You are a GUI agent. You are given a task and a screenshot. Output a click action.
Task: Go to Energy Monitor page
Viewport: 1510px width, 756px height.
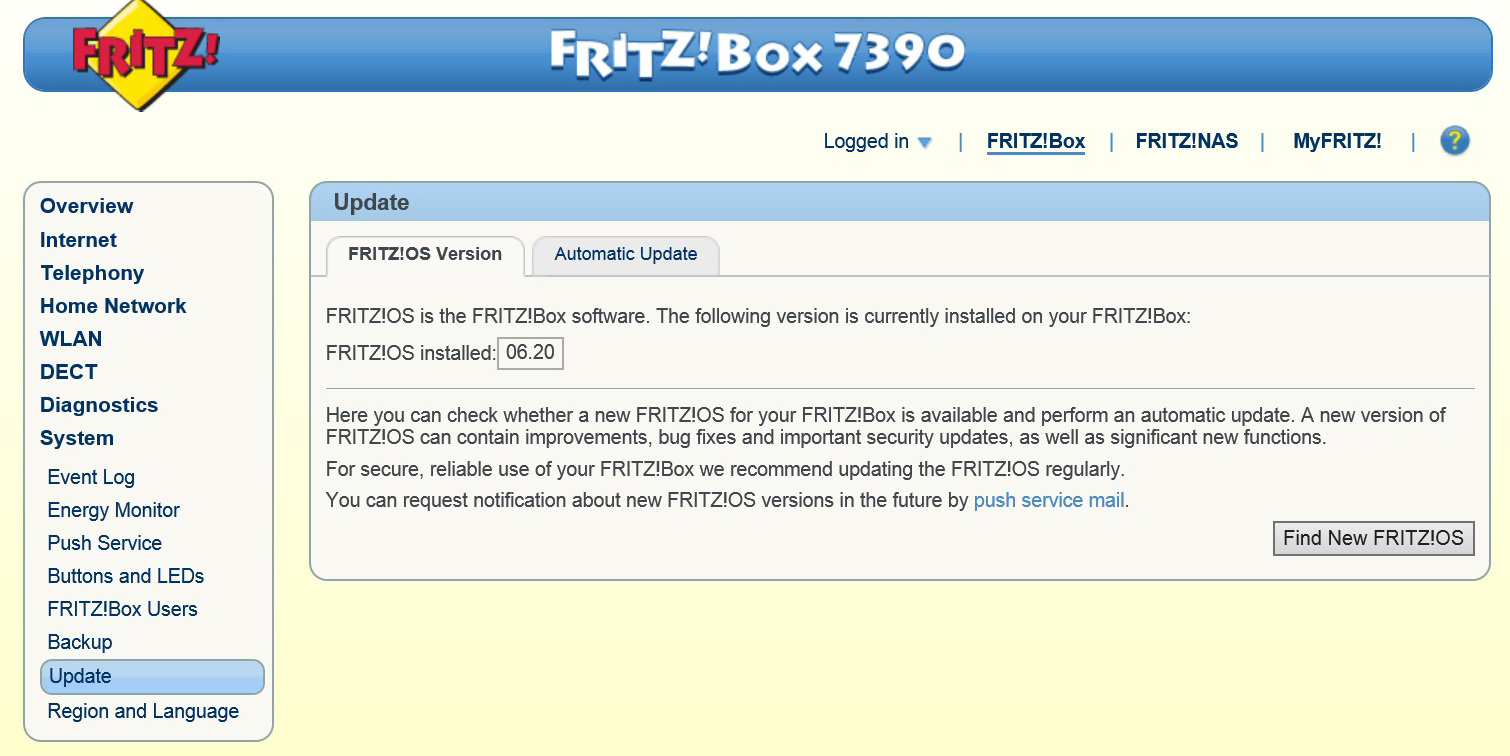pos(113,510)
